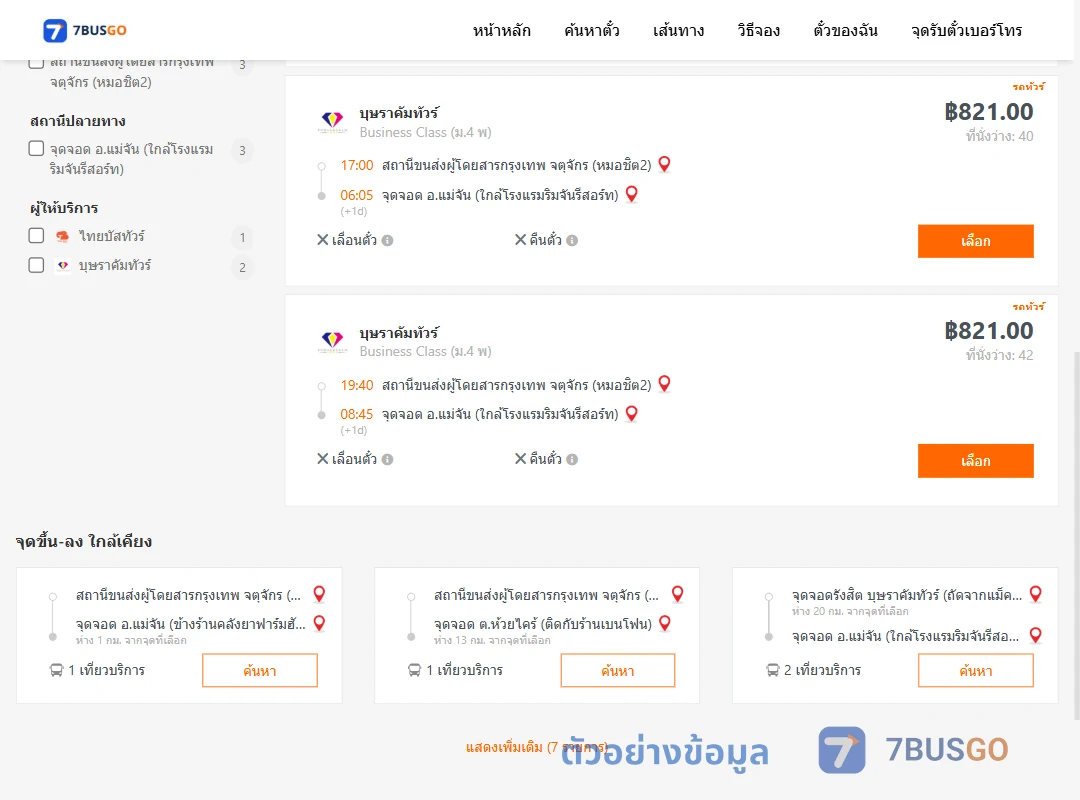Click the สถานีปลายทาง filter heading

click(77, 121)
